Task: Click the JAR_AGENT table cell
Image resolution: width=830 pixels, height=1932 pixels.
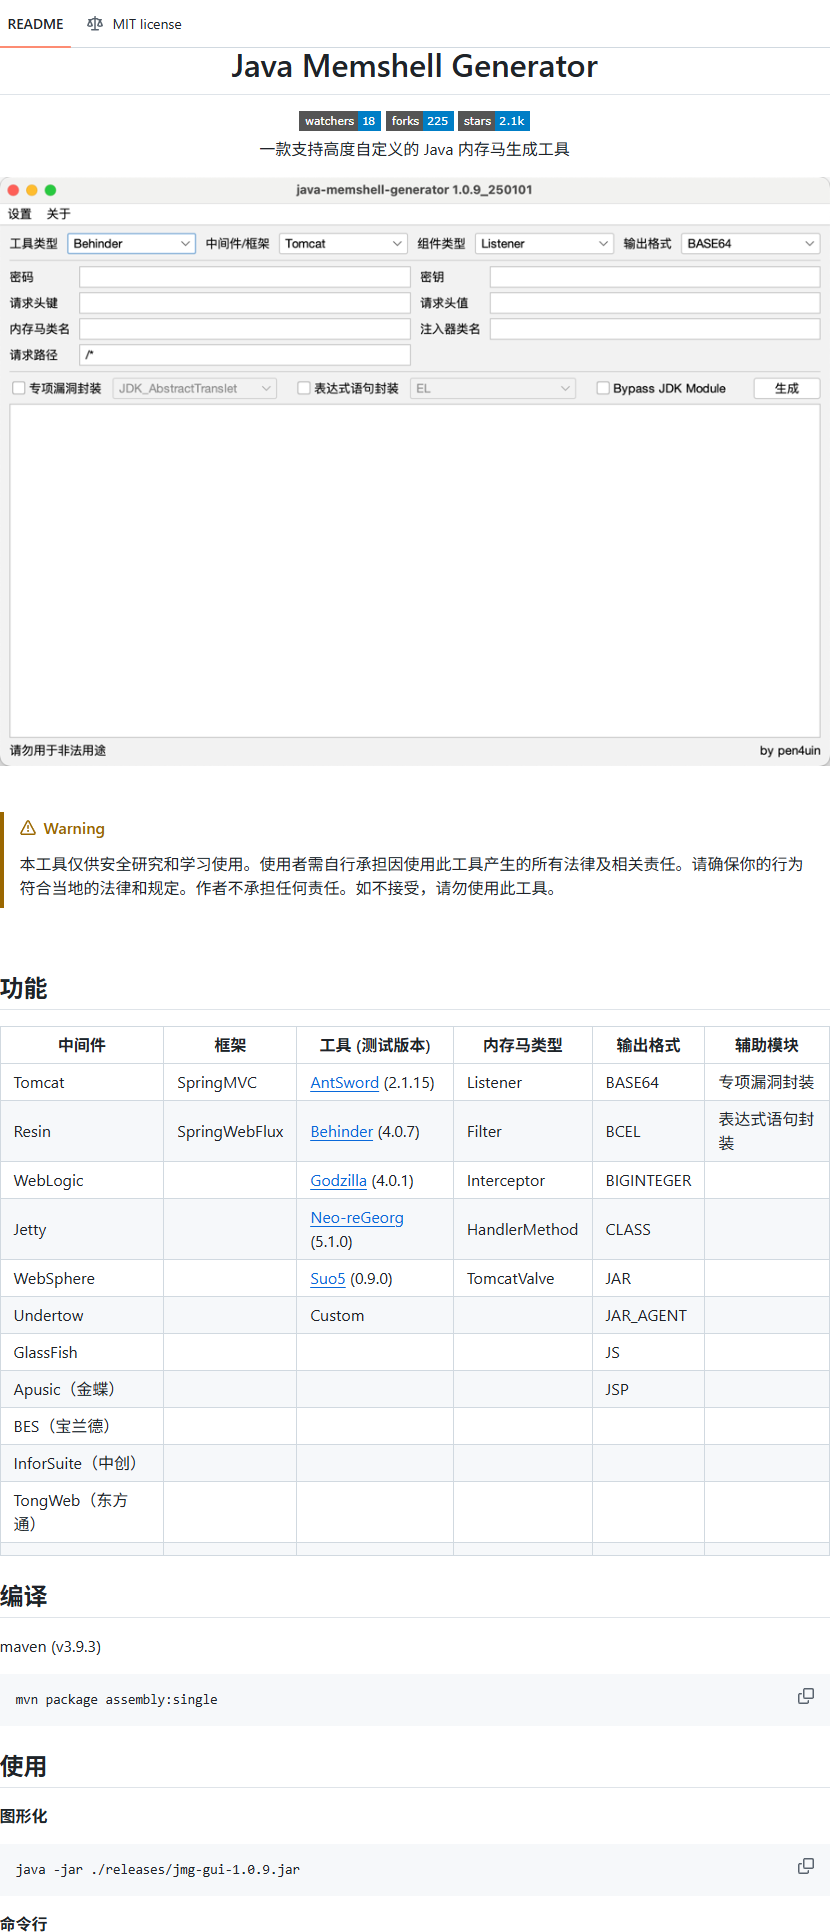Action: 646,1316
